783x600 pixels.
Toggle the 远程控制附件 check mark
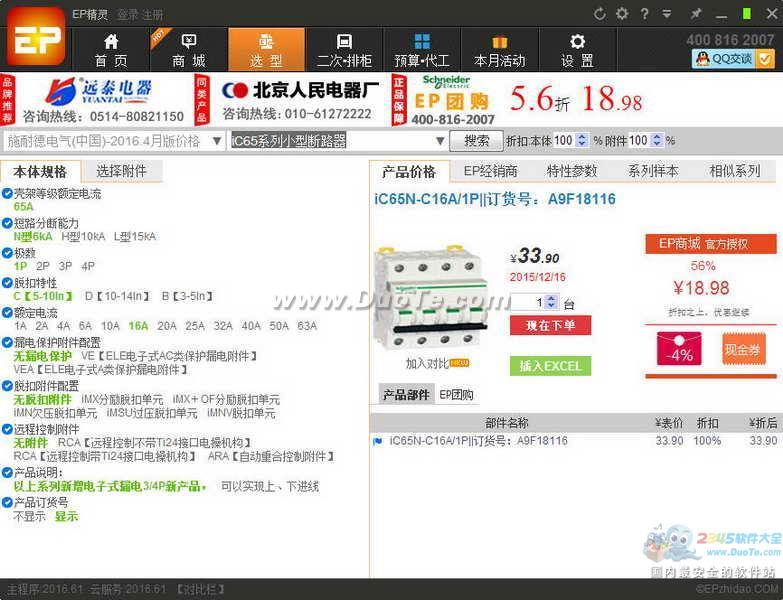(7, 429)
